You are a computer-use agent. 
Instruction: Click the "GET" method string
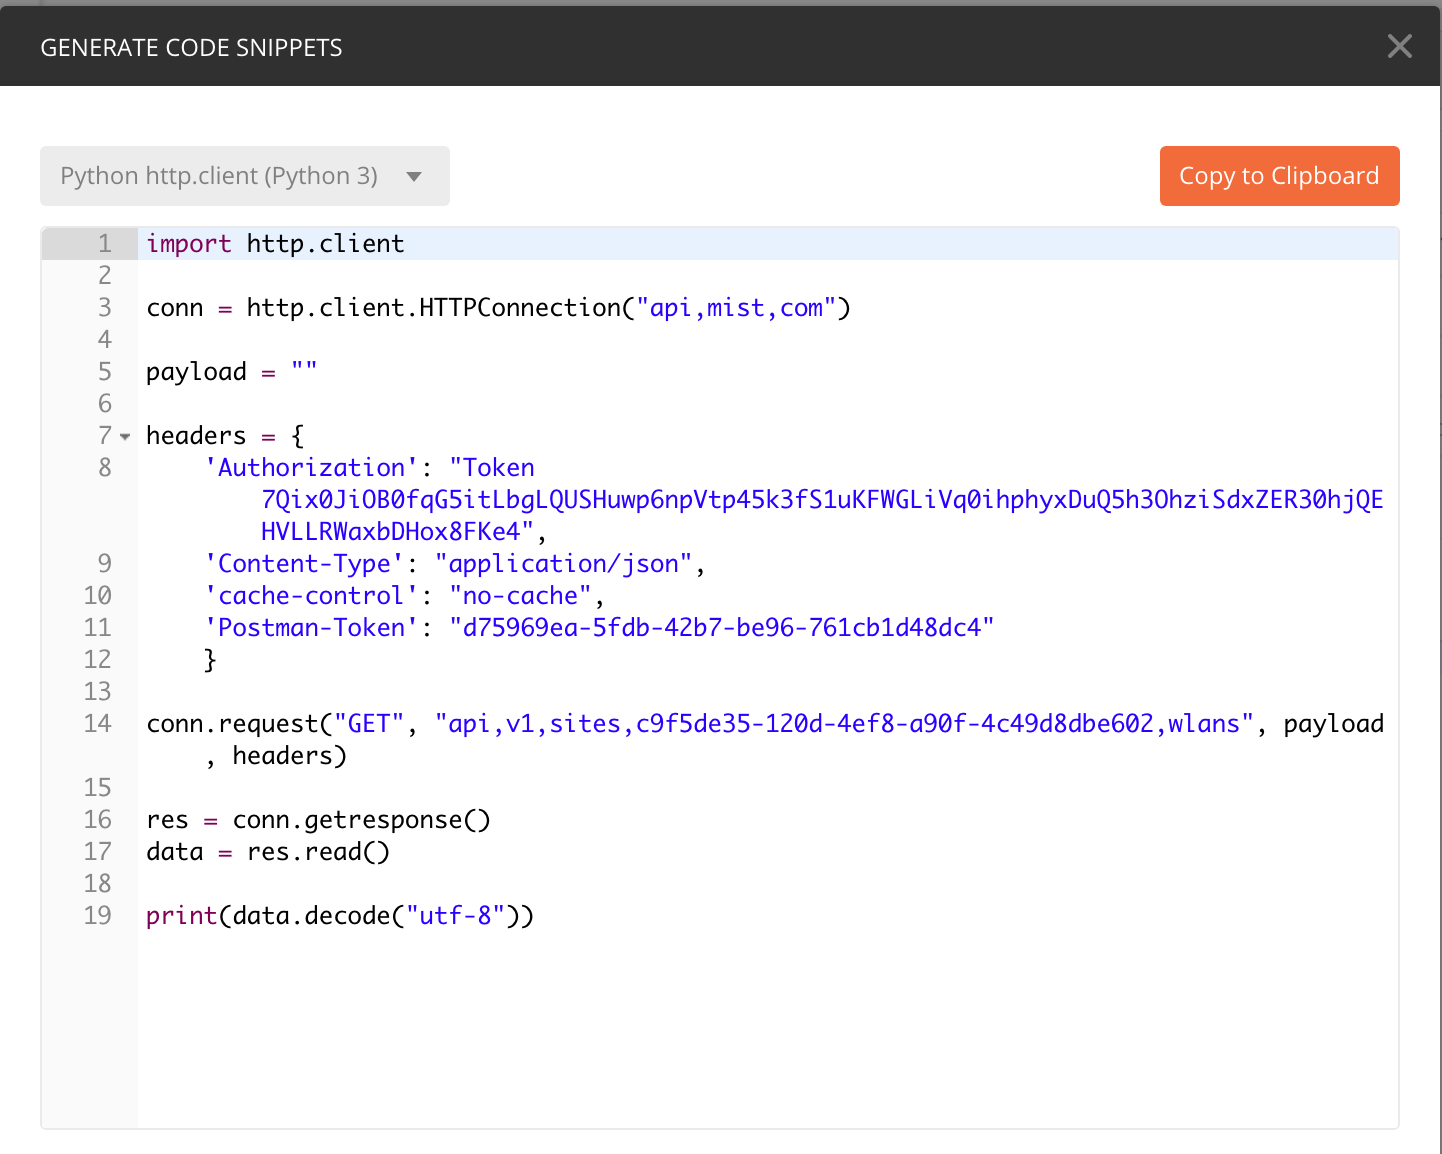coord(369,724)
